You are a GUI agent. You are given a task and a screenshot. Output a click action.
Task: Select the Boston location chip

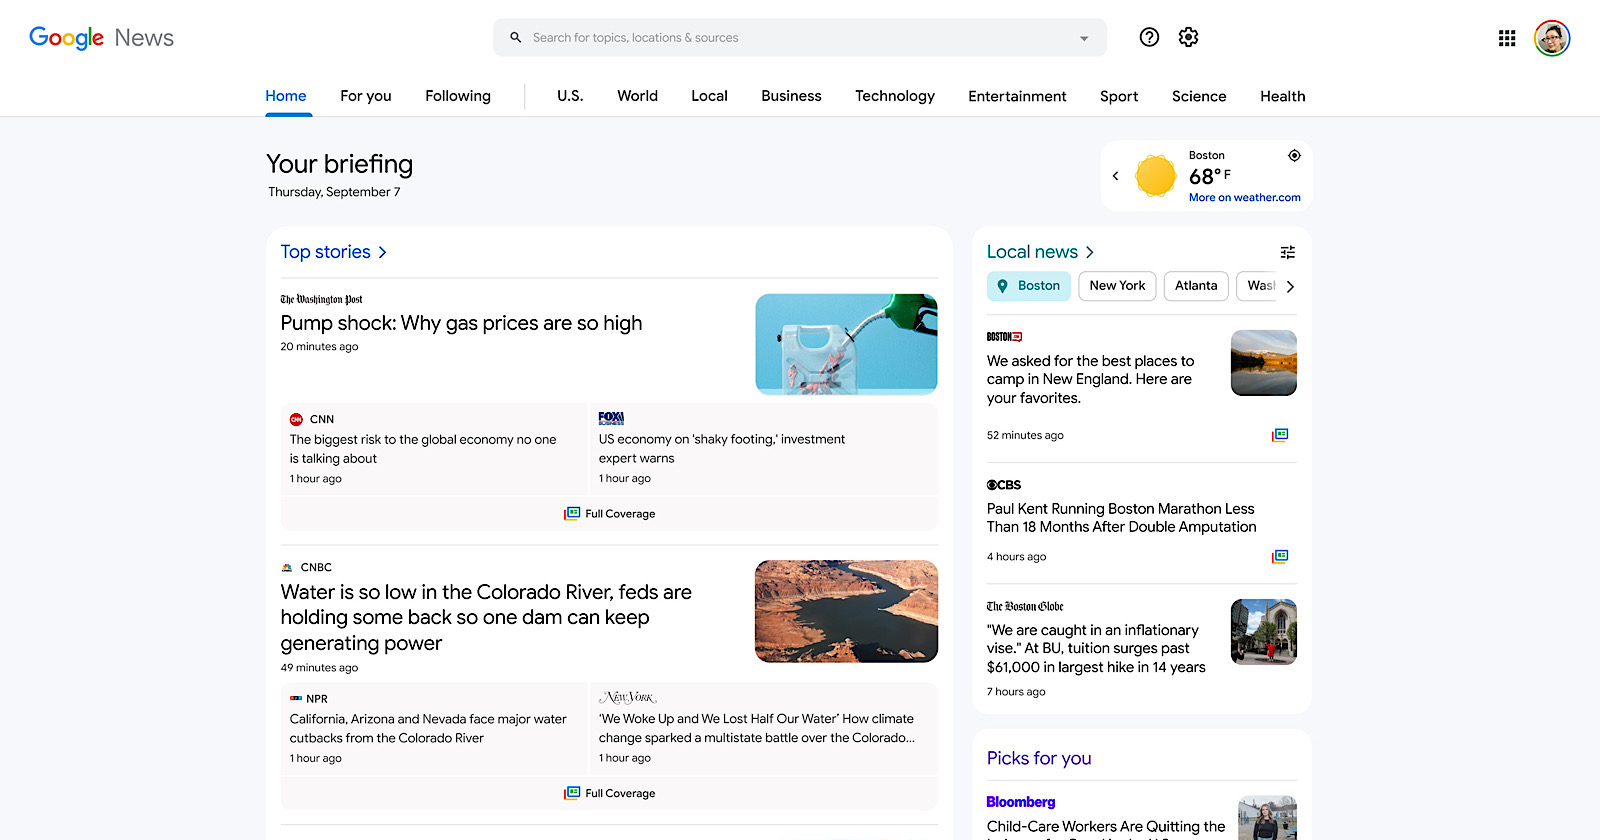[x=1029, y=286]
